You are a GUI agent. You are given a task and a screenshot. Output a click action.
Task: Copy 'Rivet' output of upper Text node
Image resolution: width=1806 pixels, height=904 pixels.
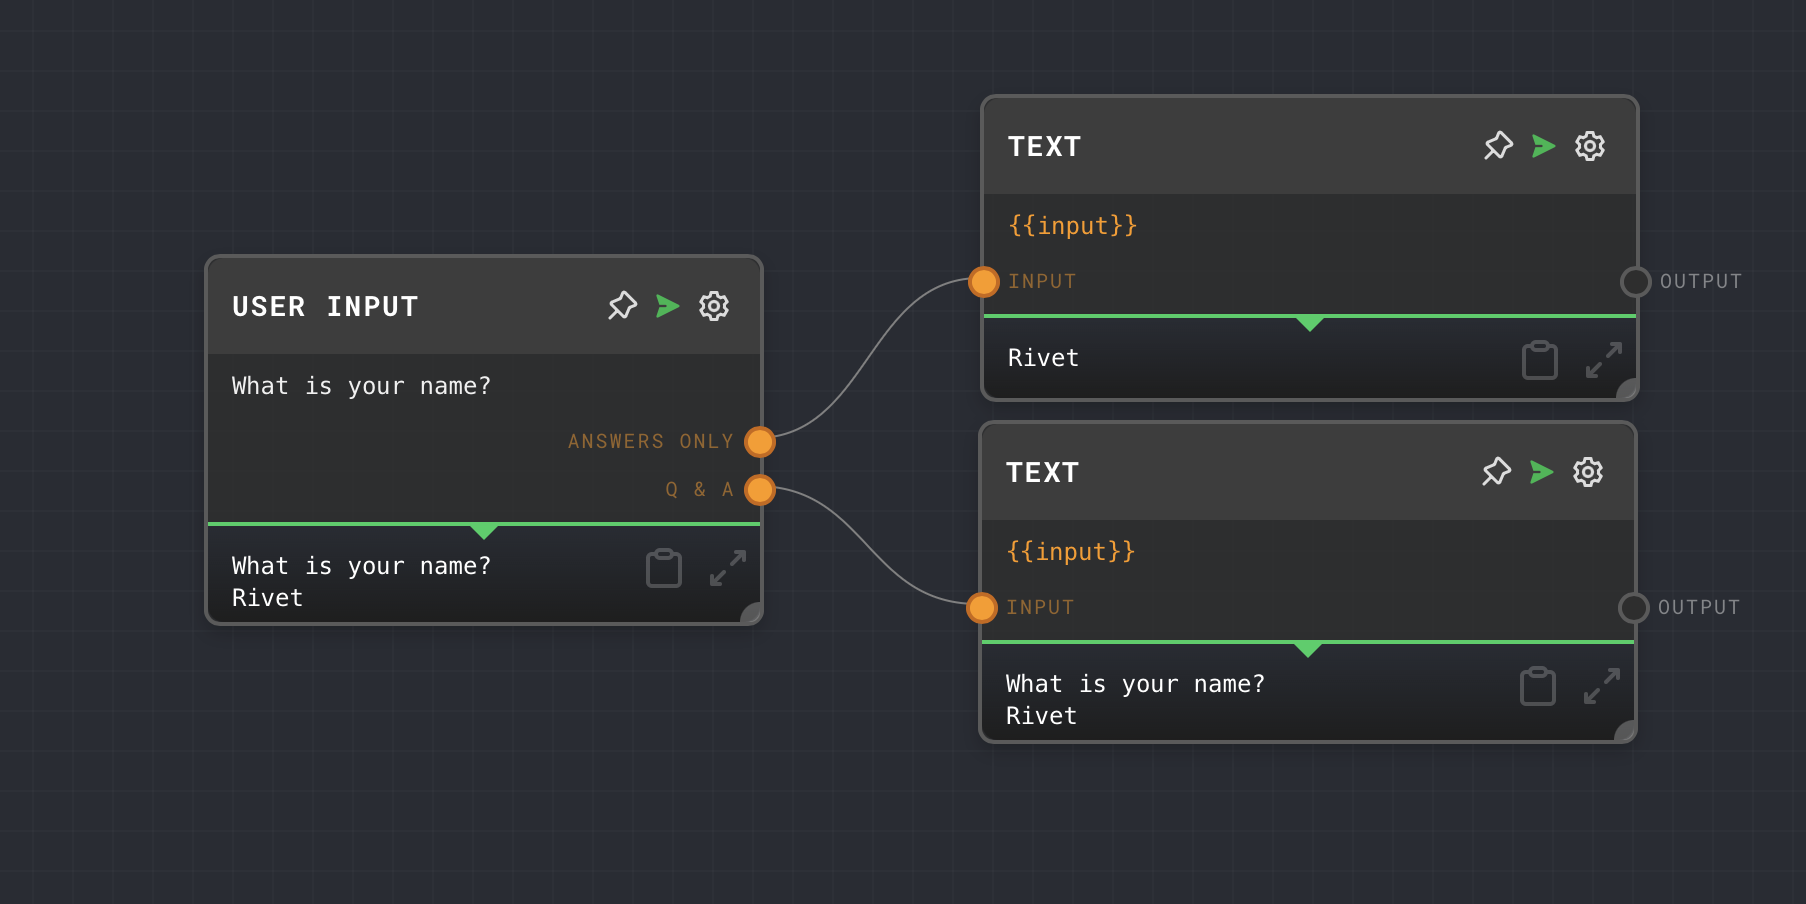(x=1540, y=360)
